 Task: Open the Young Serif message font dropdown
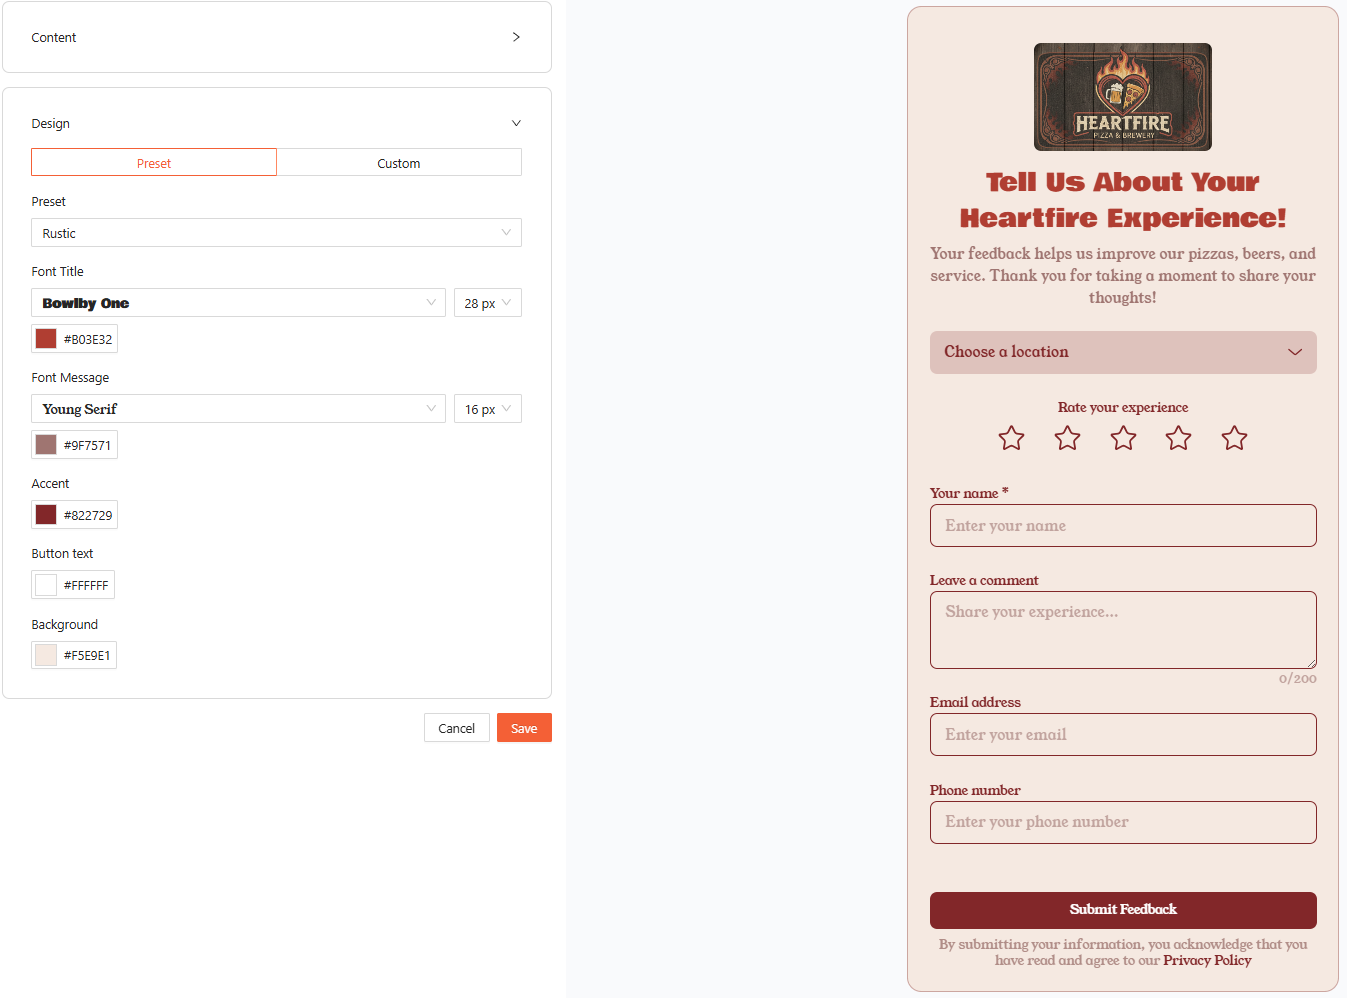tap(238, 409)
